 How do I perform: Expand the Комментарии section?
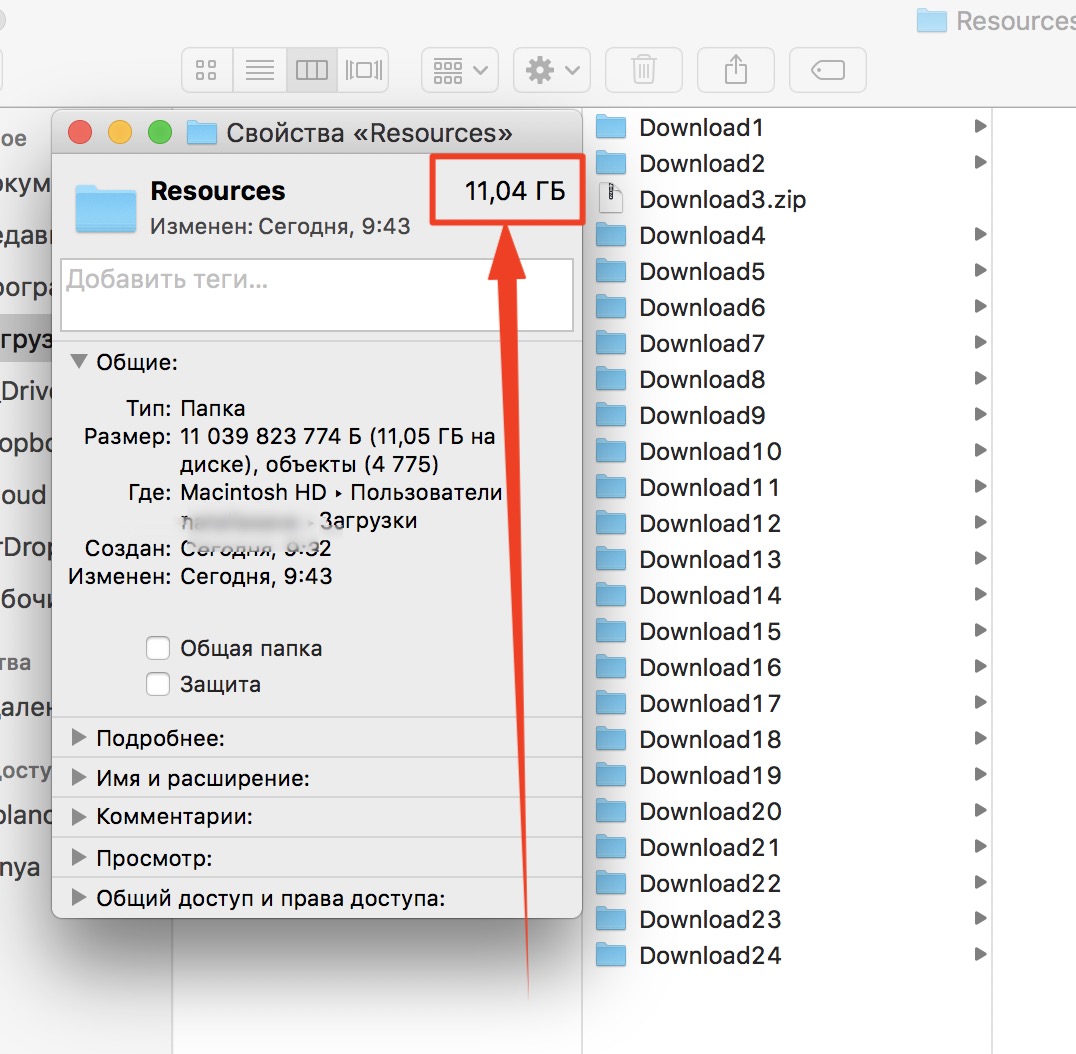pyautogui.click(x=79, y=817)
